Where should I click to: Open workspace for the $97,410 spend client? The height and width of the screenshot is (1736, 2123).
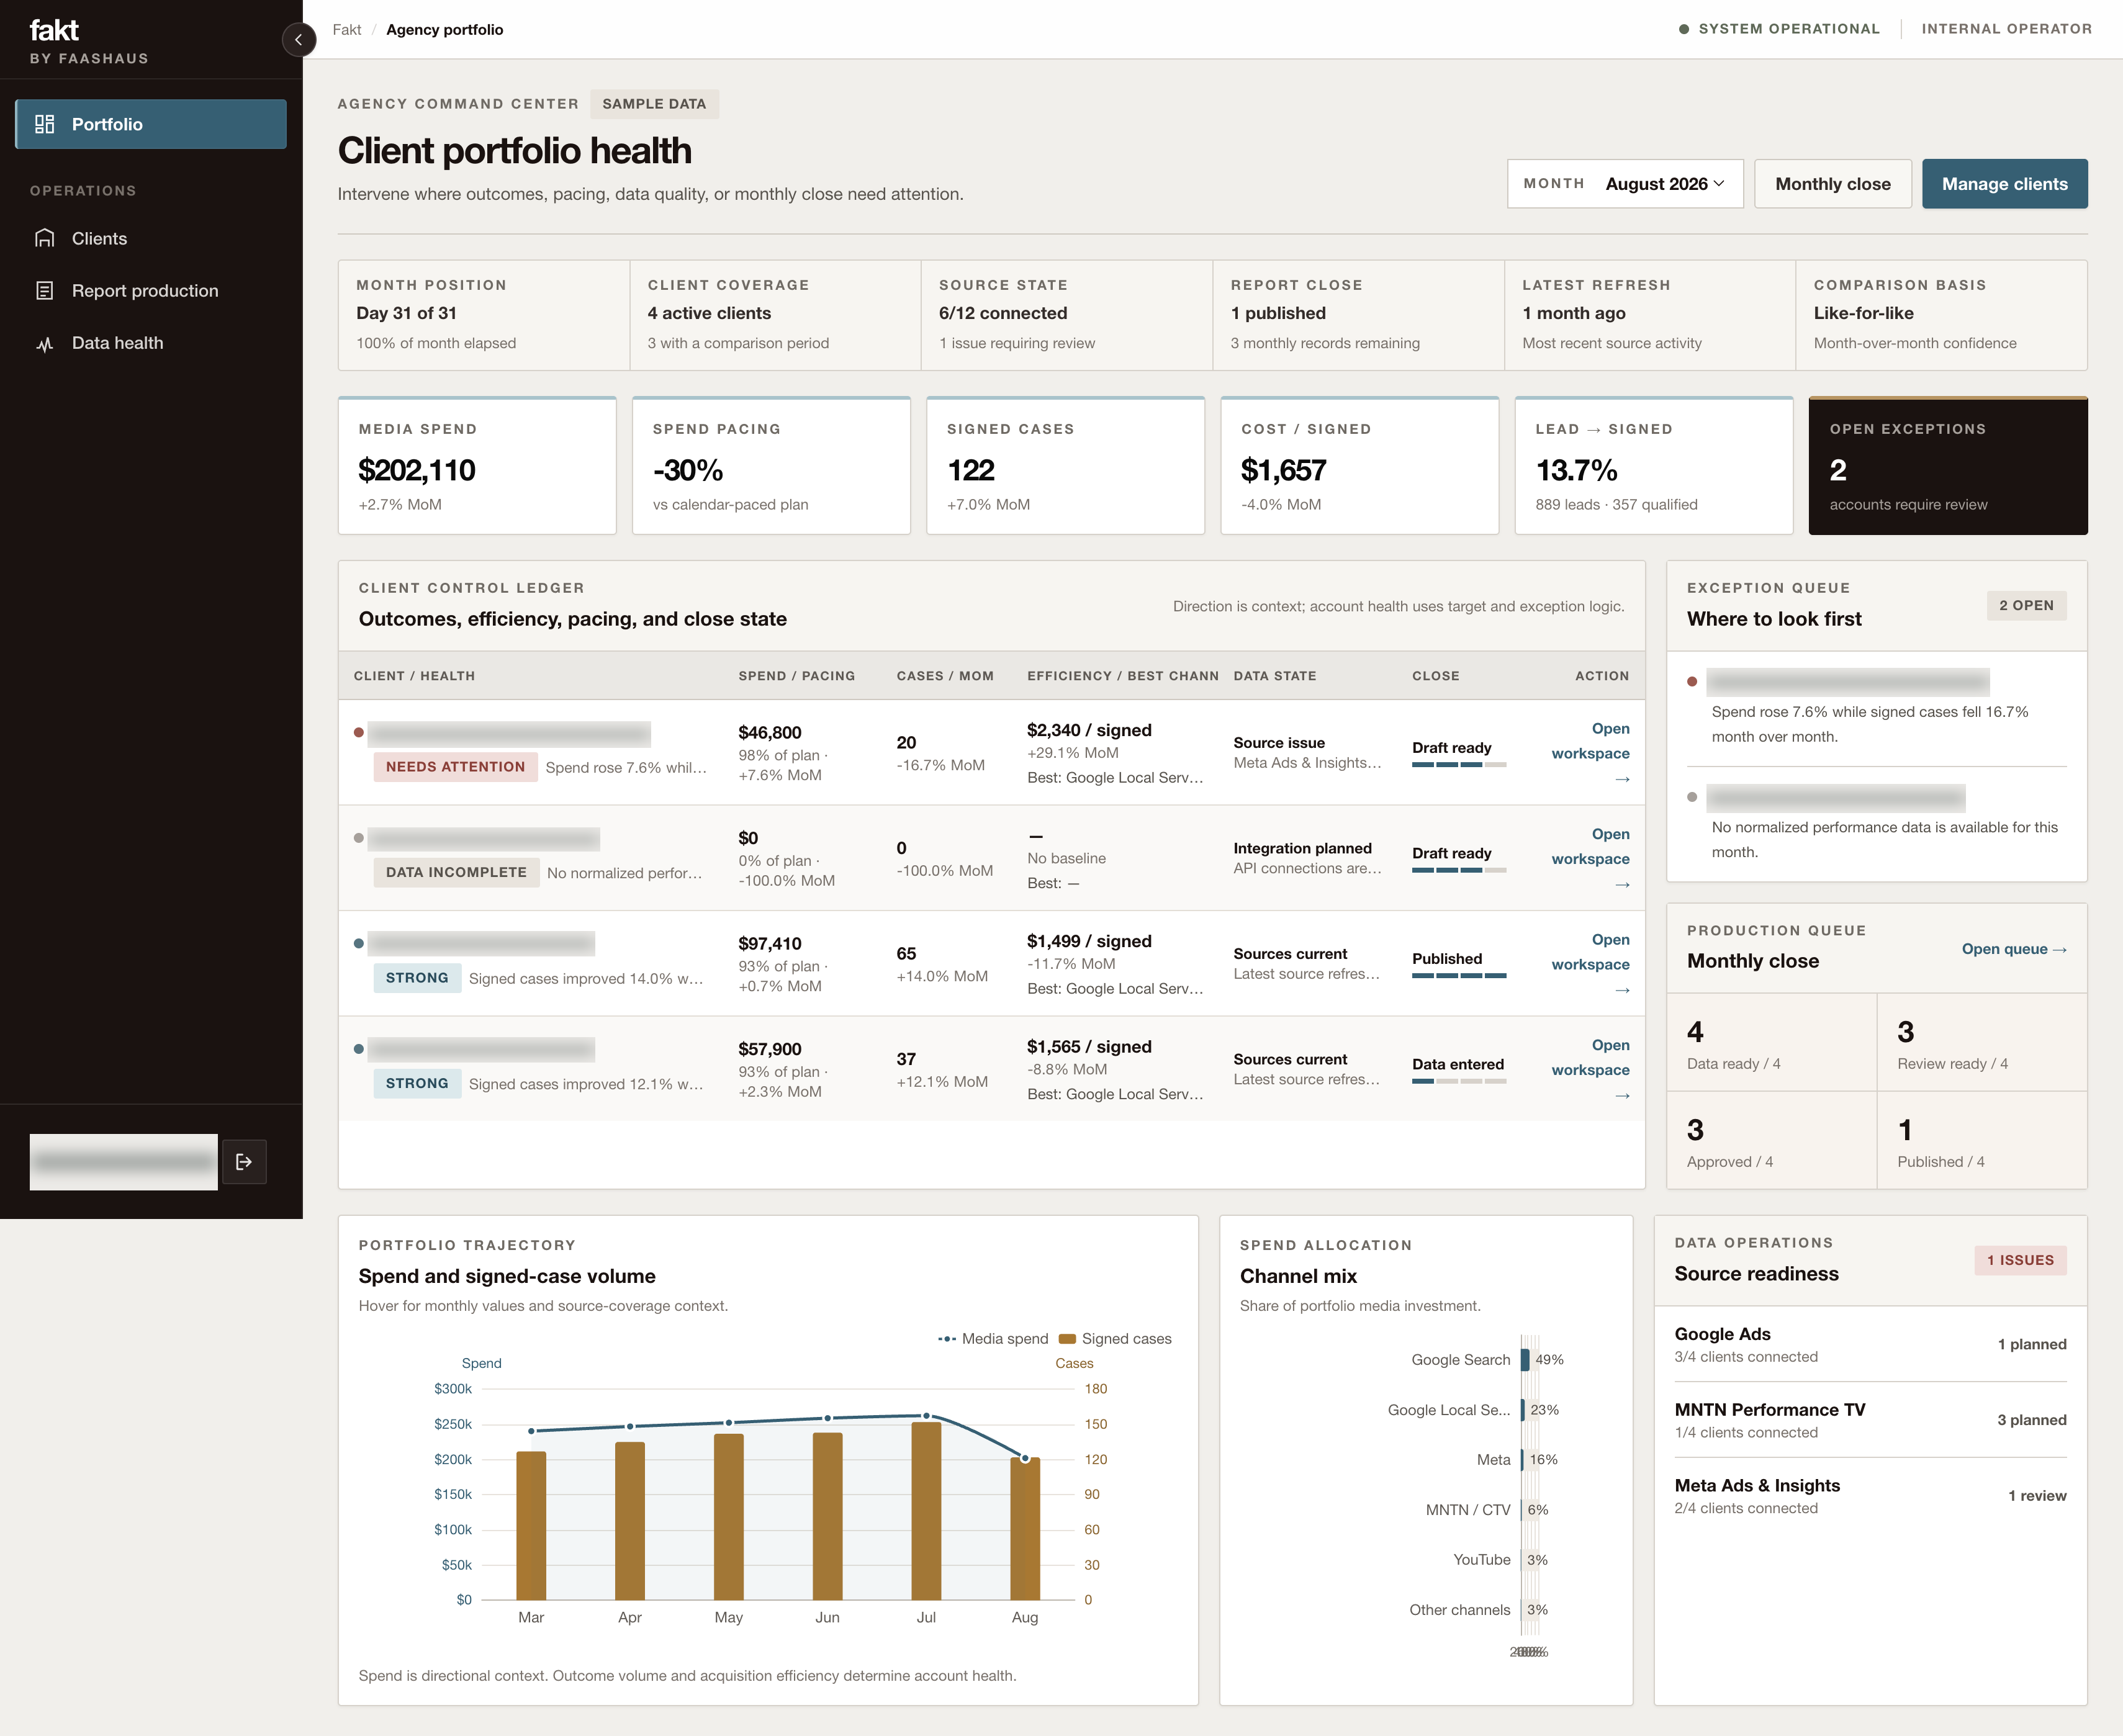(x=1590, y=964)
